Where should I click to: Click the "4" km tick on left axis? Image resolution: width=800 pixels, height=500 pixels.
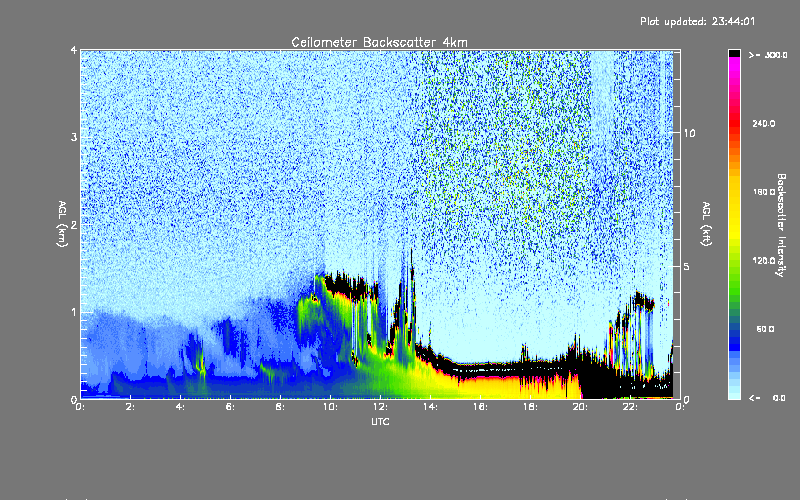pos(74,50)
